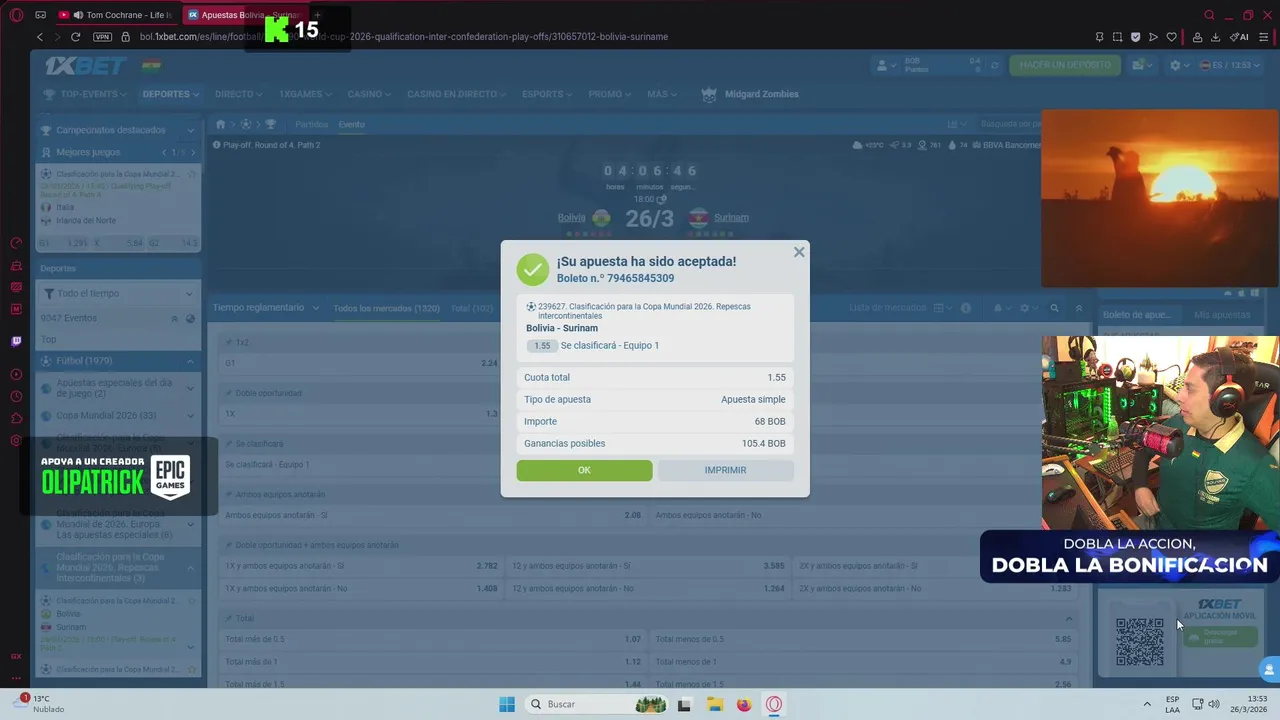
Task: Open the TOP-EVENTS menu
Action: coord(86,94)
